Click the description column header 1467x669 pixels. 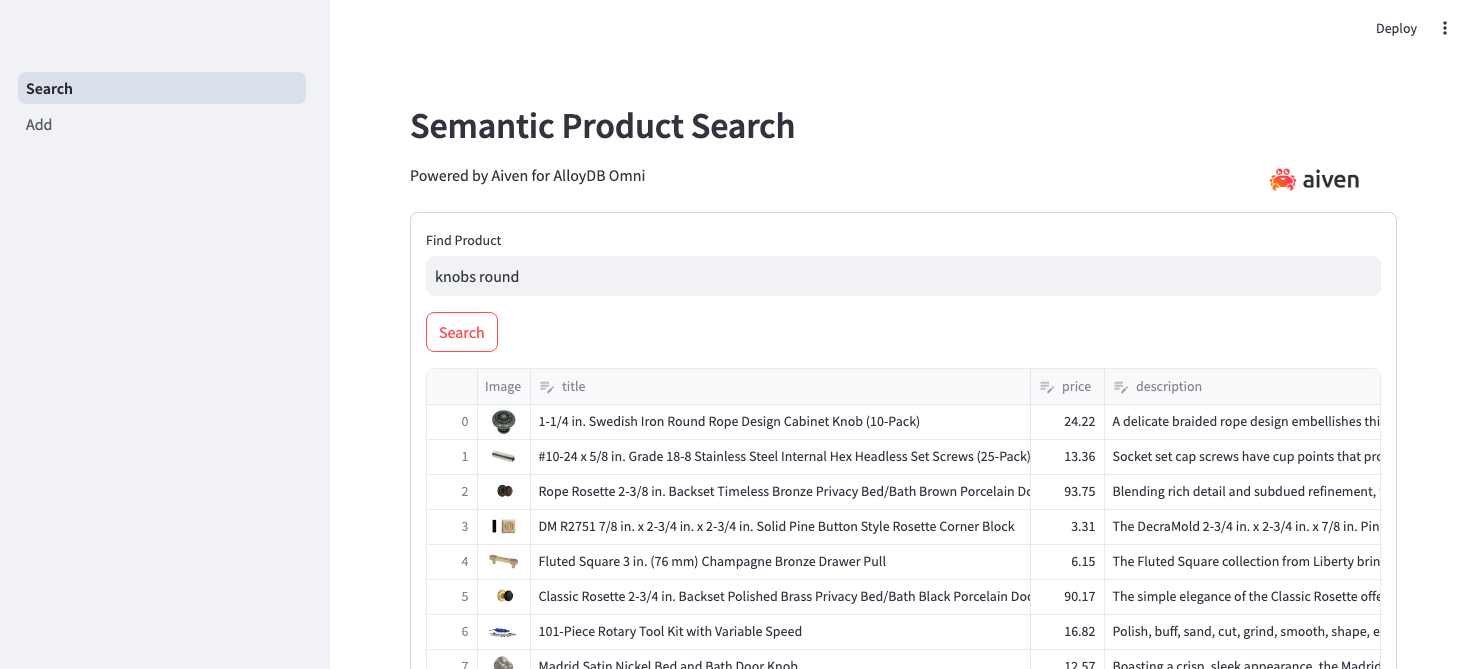1168,387
